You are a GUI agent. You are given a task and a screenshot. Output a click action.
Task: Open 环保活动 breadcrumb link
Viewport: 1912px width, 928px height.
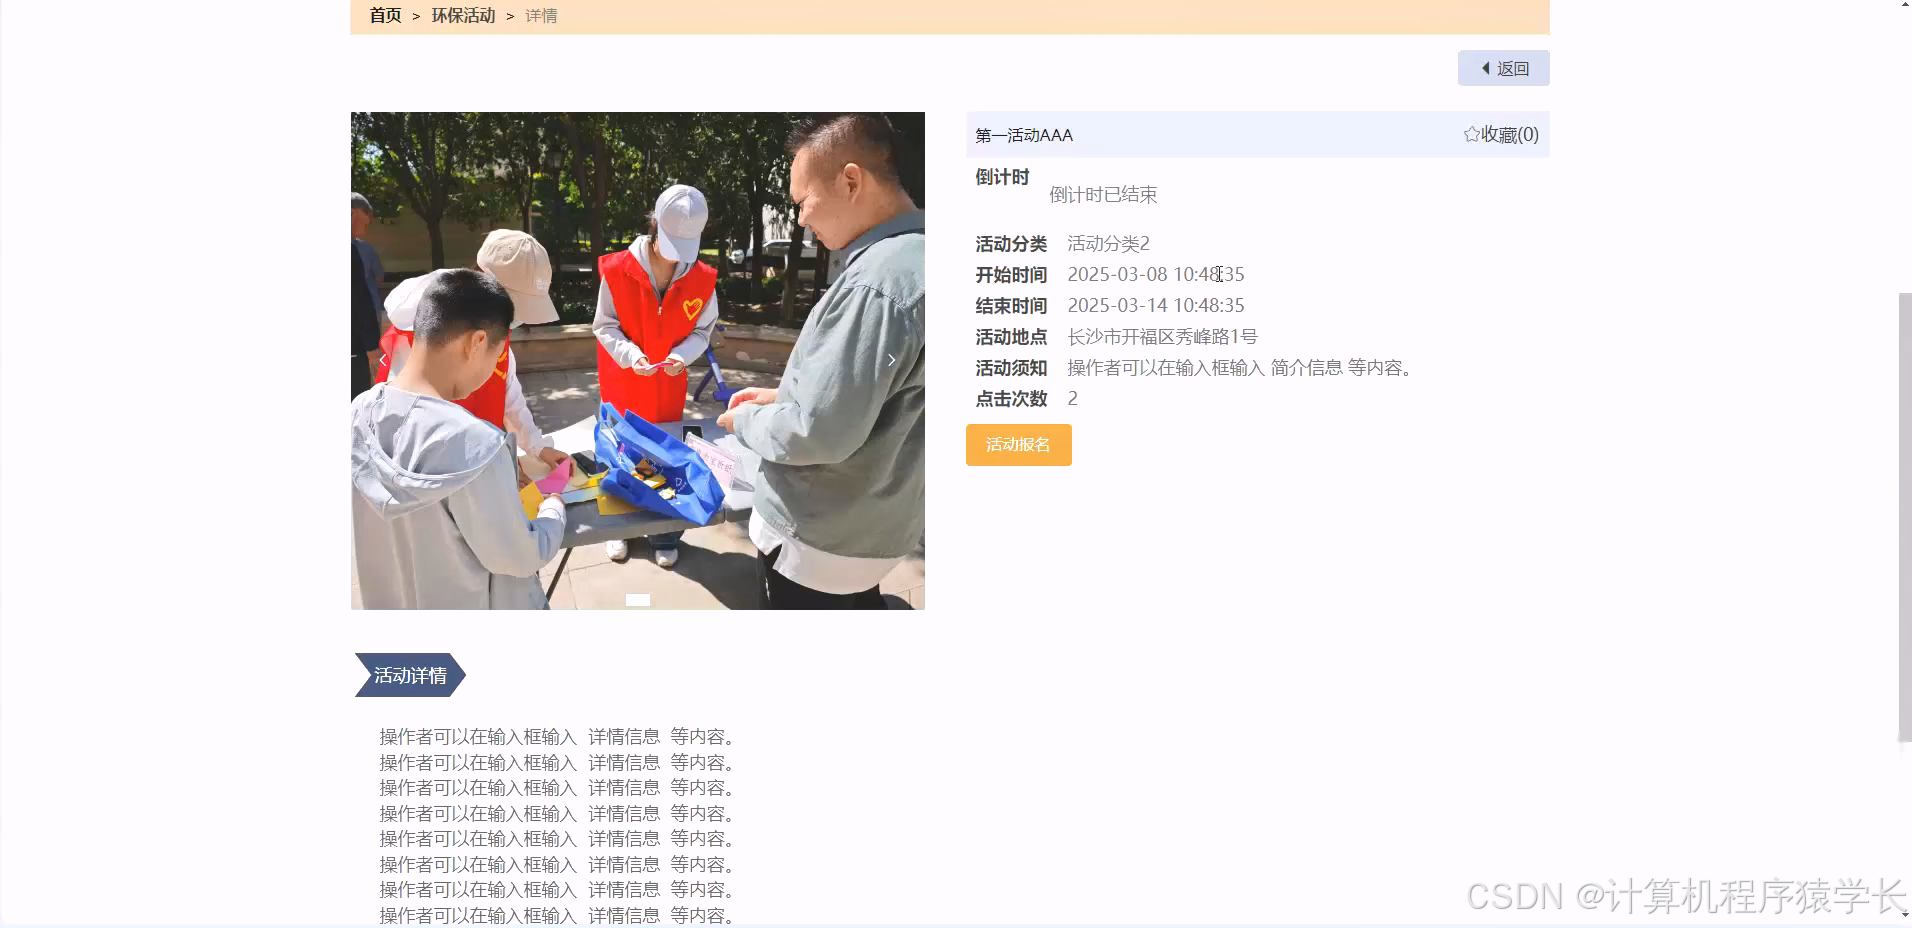pos(463,15)
